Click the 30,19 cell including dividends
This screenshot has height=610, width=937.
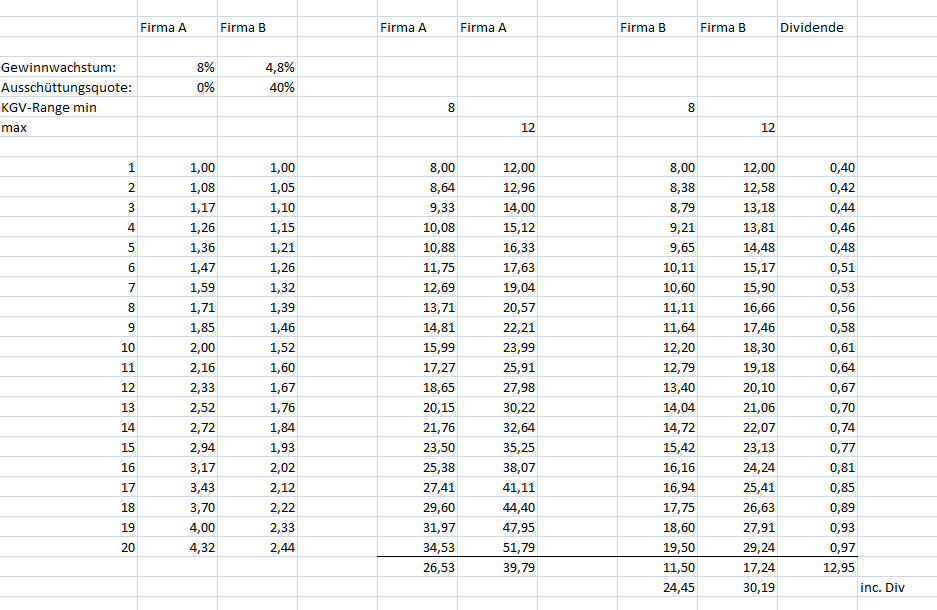click(x=737, y=587)
